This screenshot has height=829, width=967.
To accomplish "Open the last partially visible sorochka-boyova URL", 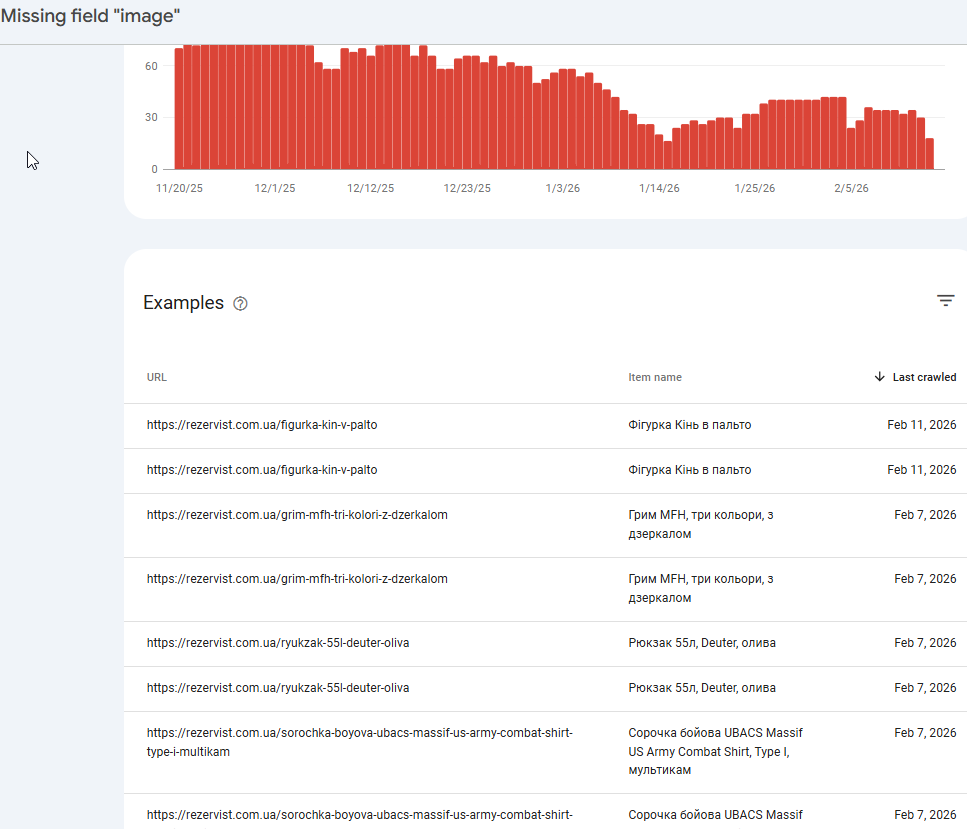I will coord(360,815).
